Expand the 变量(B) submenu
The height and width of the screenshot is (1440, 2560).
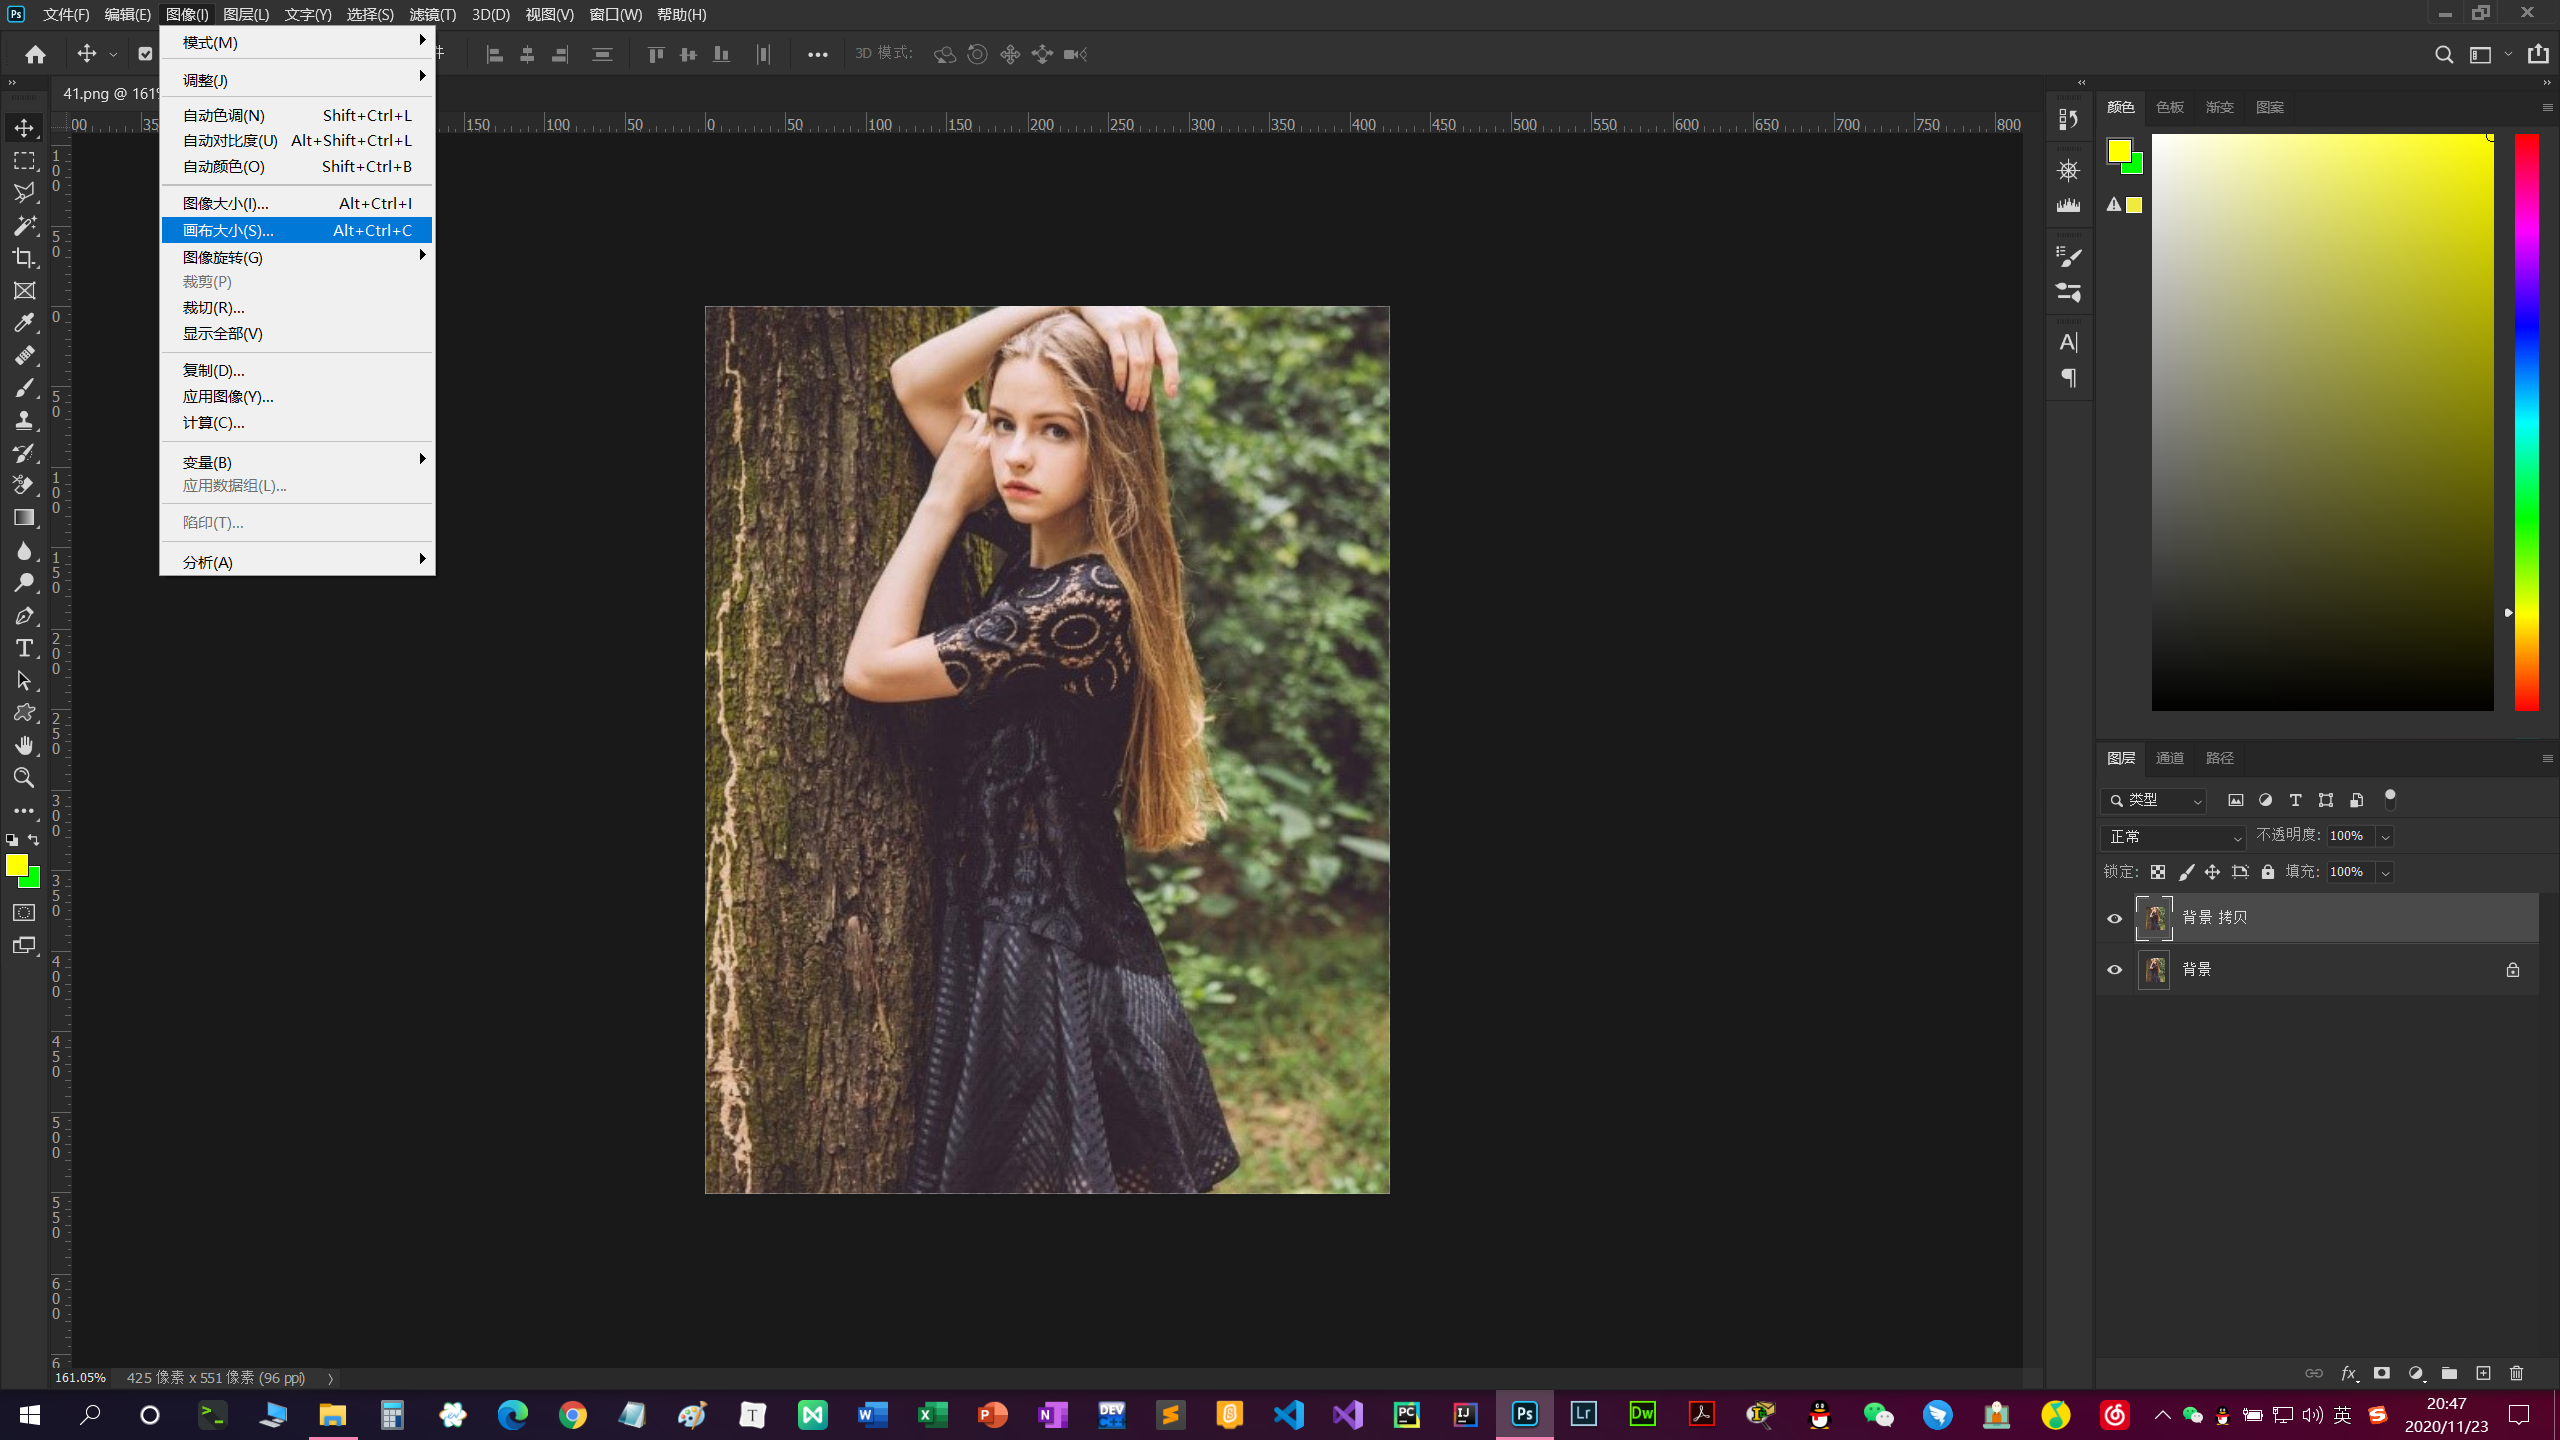pos(297,461)
